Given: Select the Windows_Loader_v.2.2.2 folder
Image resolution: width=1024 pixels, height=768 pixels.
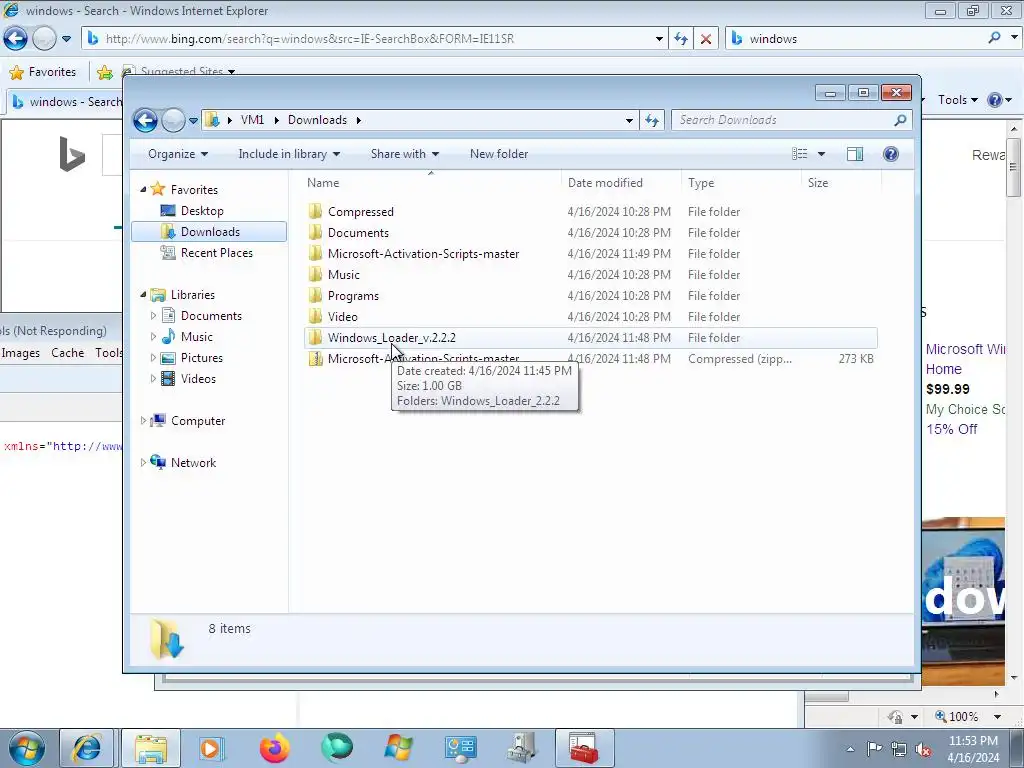Looking at the screenshot, I should [391, 338].
